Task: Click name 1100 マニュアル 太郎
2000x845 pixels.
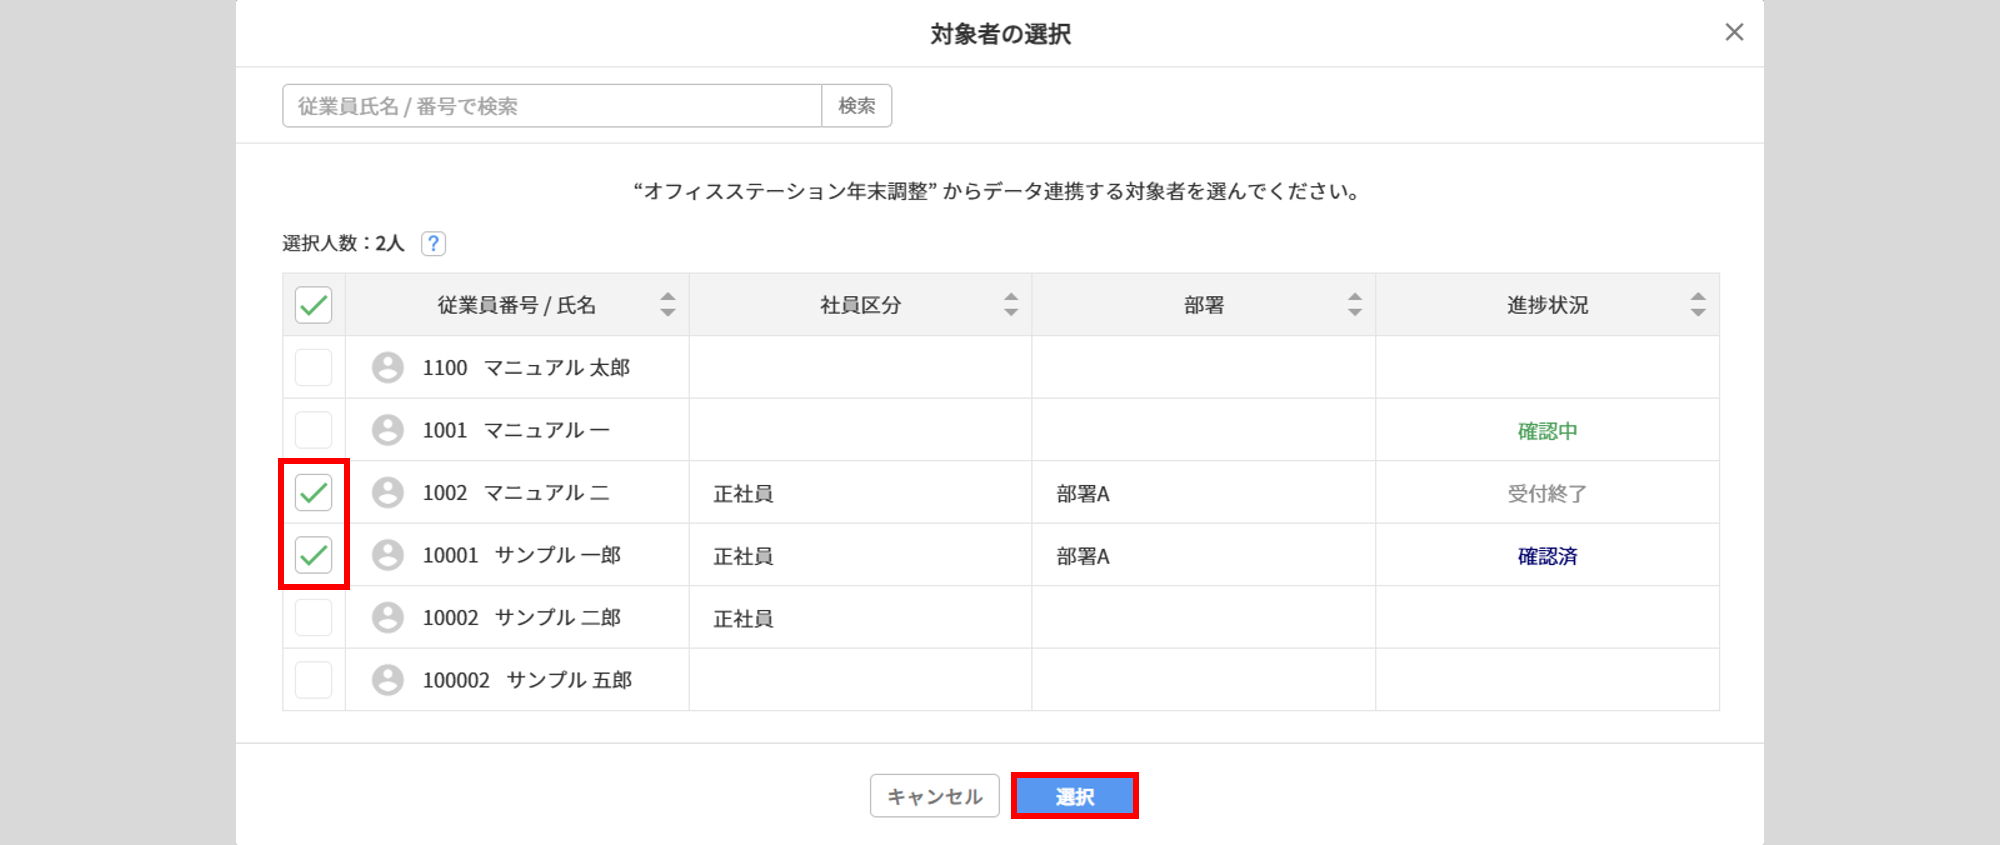Action: coord(526,368)
